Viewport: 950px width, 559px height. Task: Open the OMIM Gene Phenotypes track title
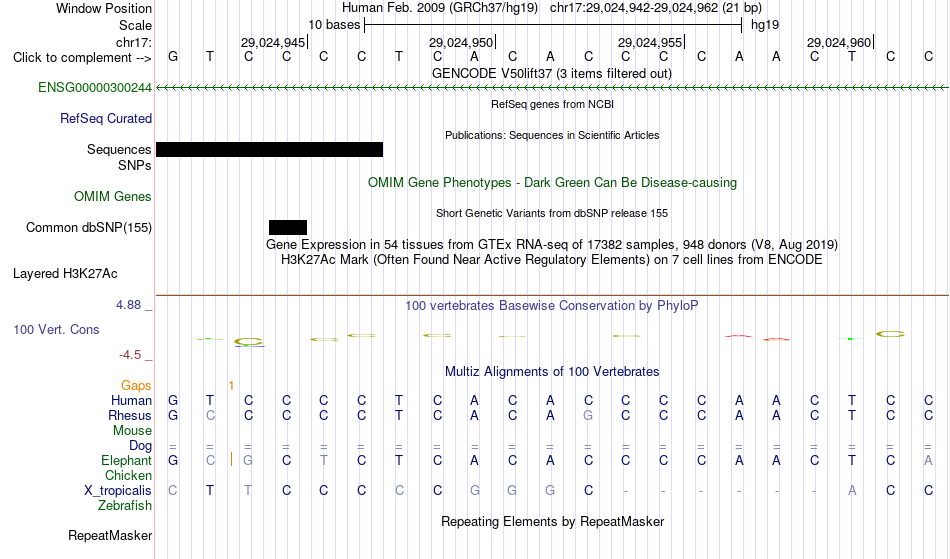pos(553,182)
